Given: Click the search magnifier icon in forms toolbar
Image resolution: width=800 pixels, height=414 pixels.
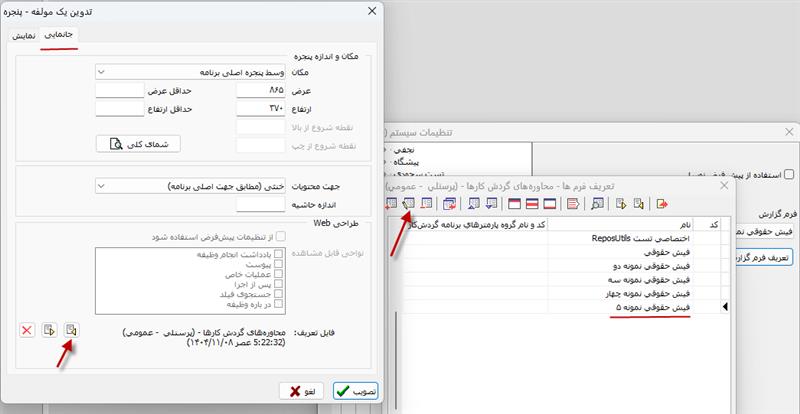Looking at the screenshot, I should (x=597, y=203).
